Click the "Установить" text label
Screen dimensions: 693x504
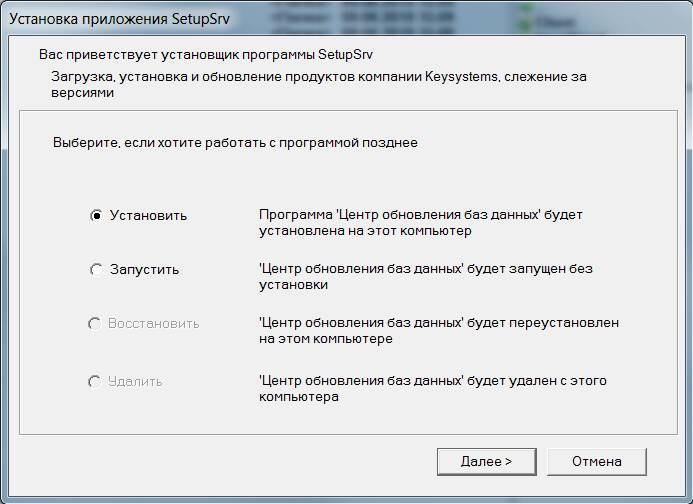(148, 215)
